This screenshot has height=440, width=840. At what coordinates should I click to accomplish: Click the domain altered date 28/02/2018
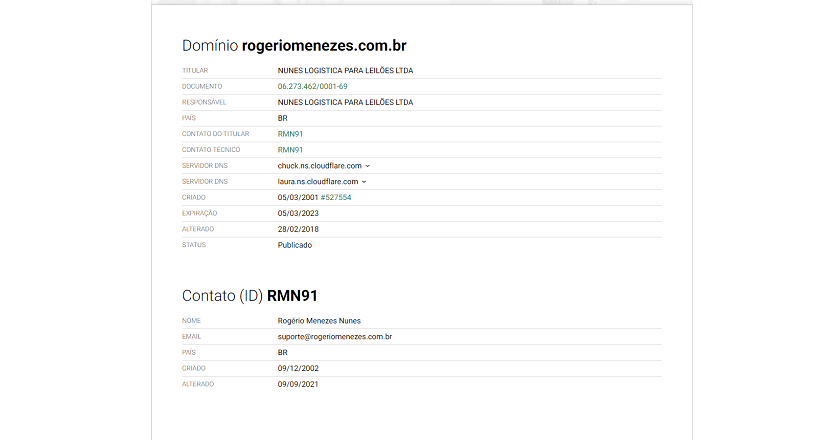coord(298,229)
